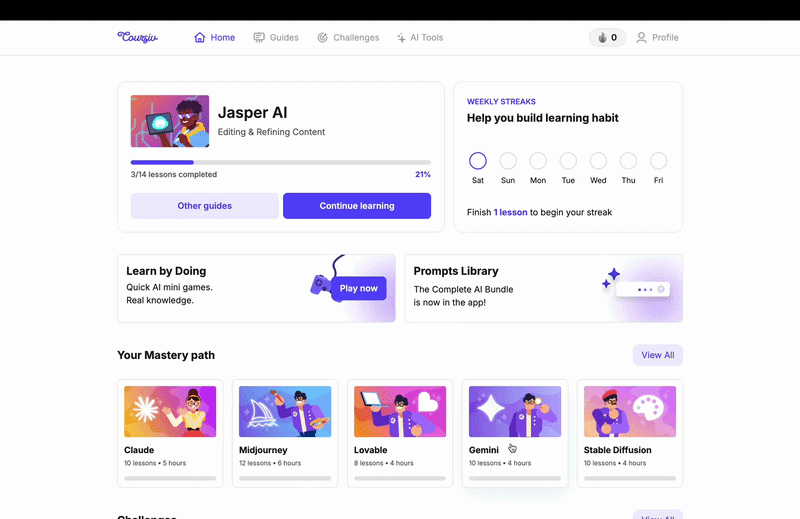
Task: Click the Learn by Doing heading
Action: coord(166,271)
